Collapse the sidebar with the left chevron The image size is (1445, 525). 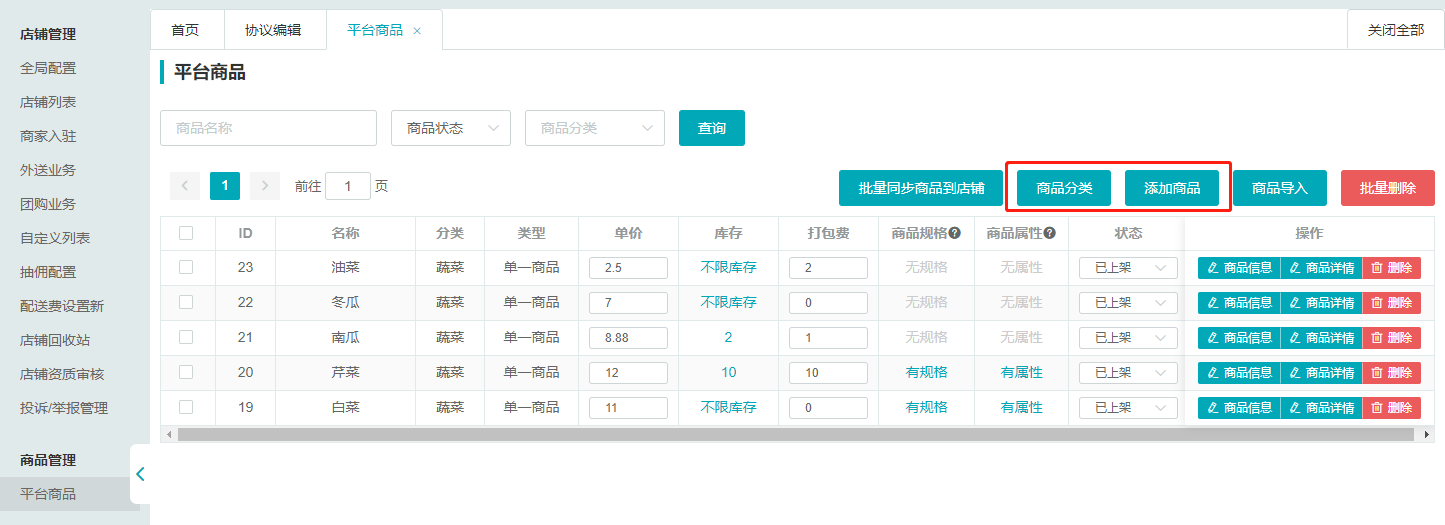(x=140, y=474)
